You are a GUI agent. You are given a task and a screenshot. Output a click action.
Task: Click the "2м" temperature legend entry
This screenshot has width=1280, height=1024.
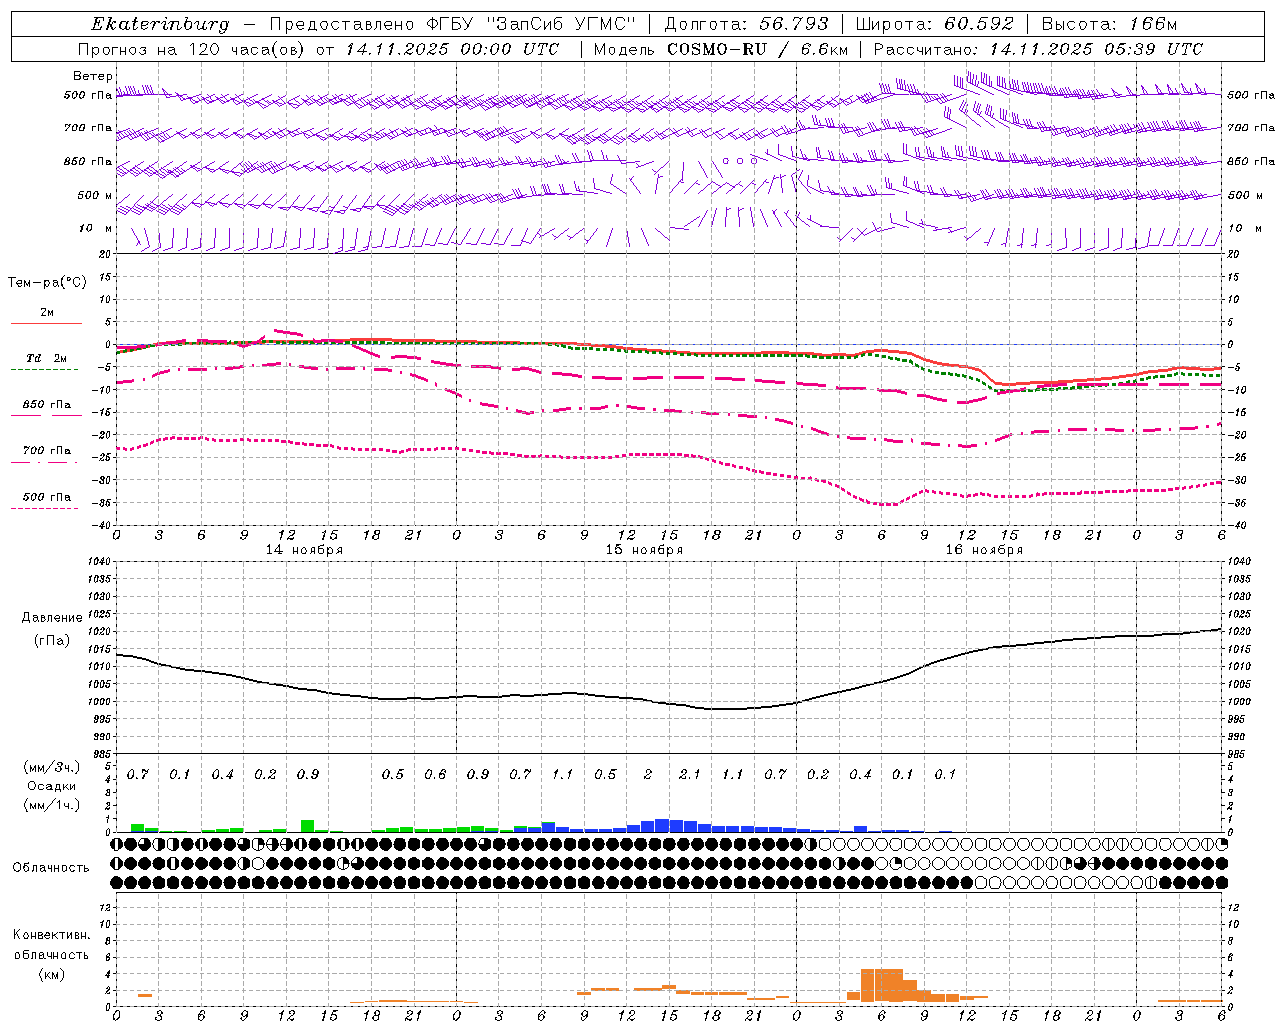point(47,313)
